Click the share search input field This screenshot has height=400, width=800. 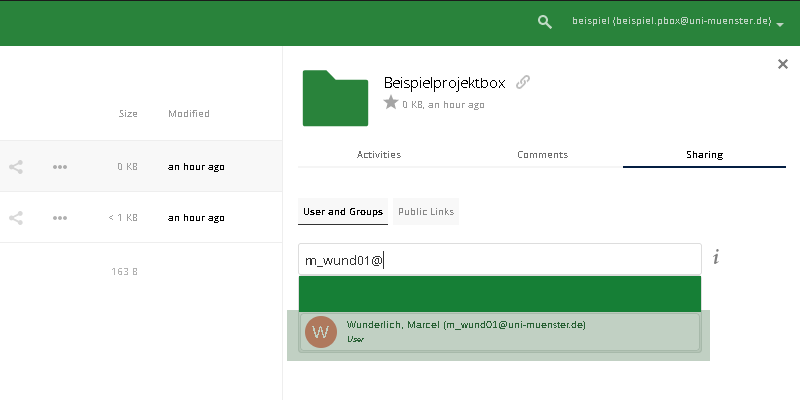[x=500, y=260]
